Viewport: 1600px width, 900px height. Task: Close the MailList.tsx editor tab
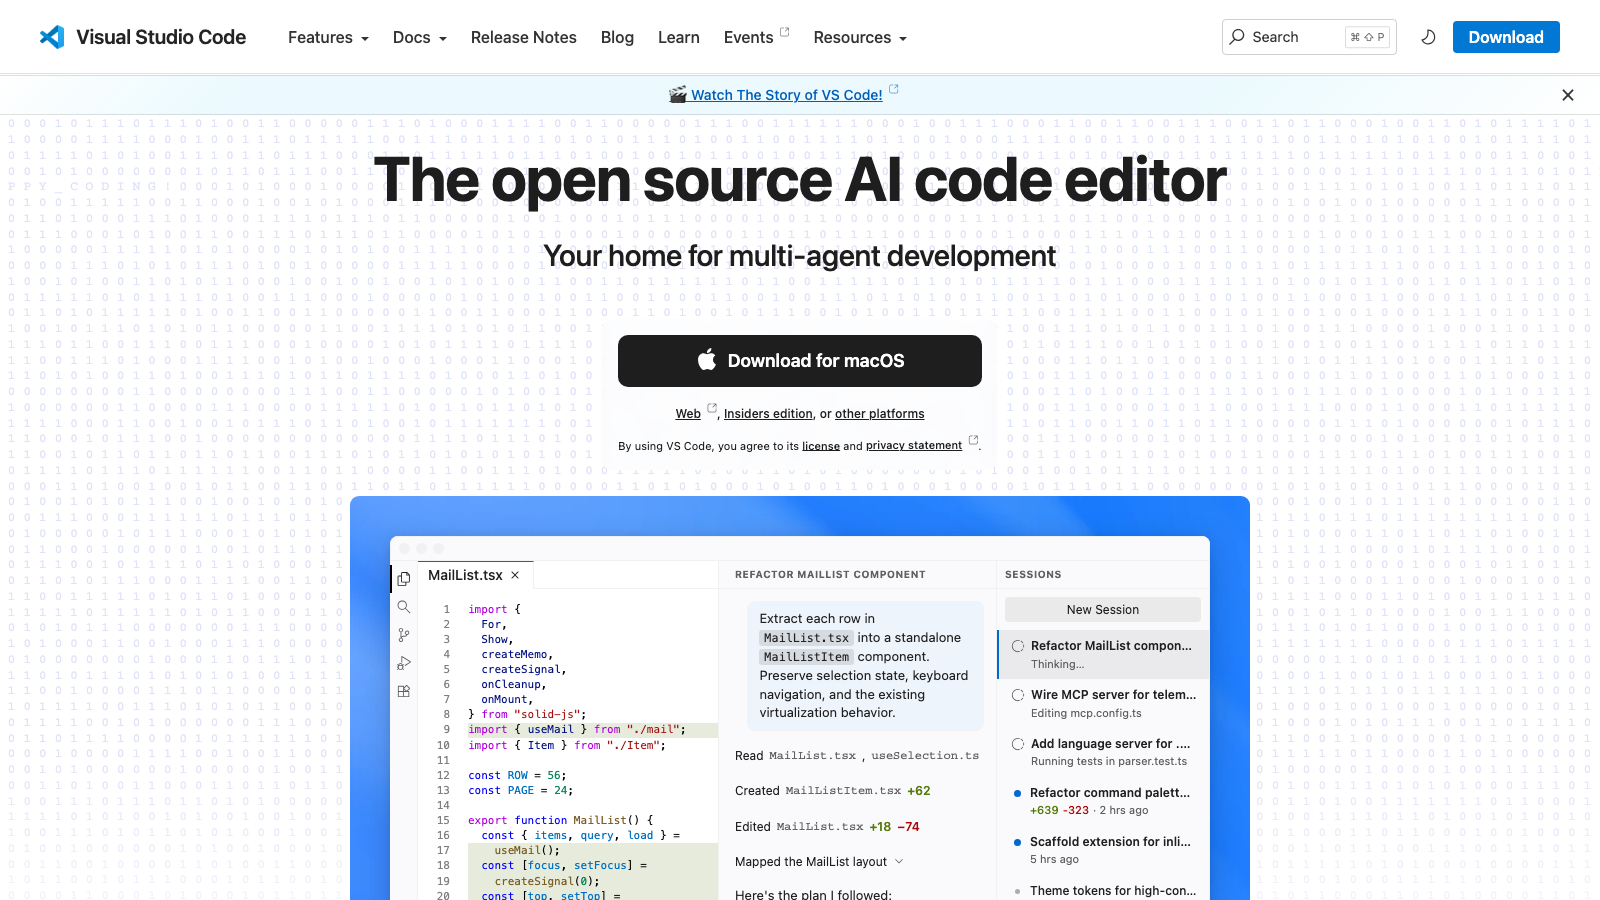coord(515,575)
